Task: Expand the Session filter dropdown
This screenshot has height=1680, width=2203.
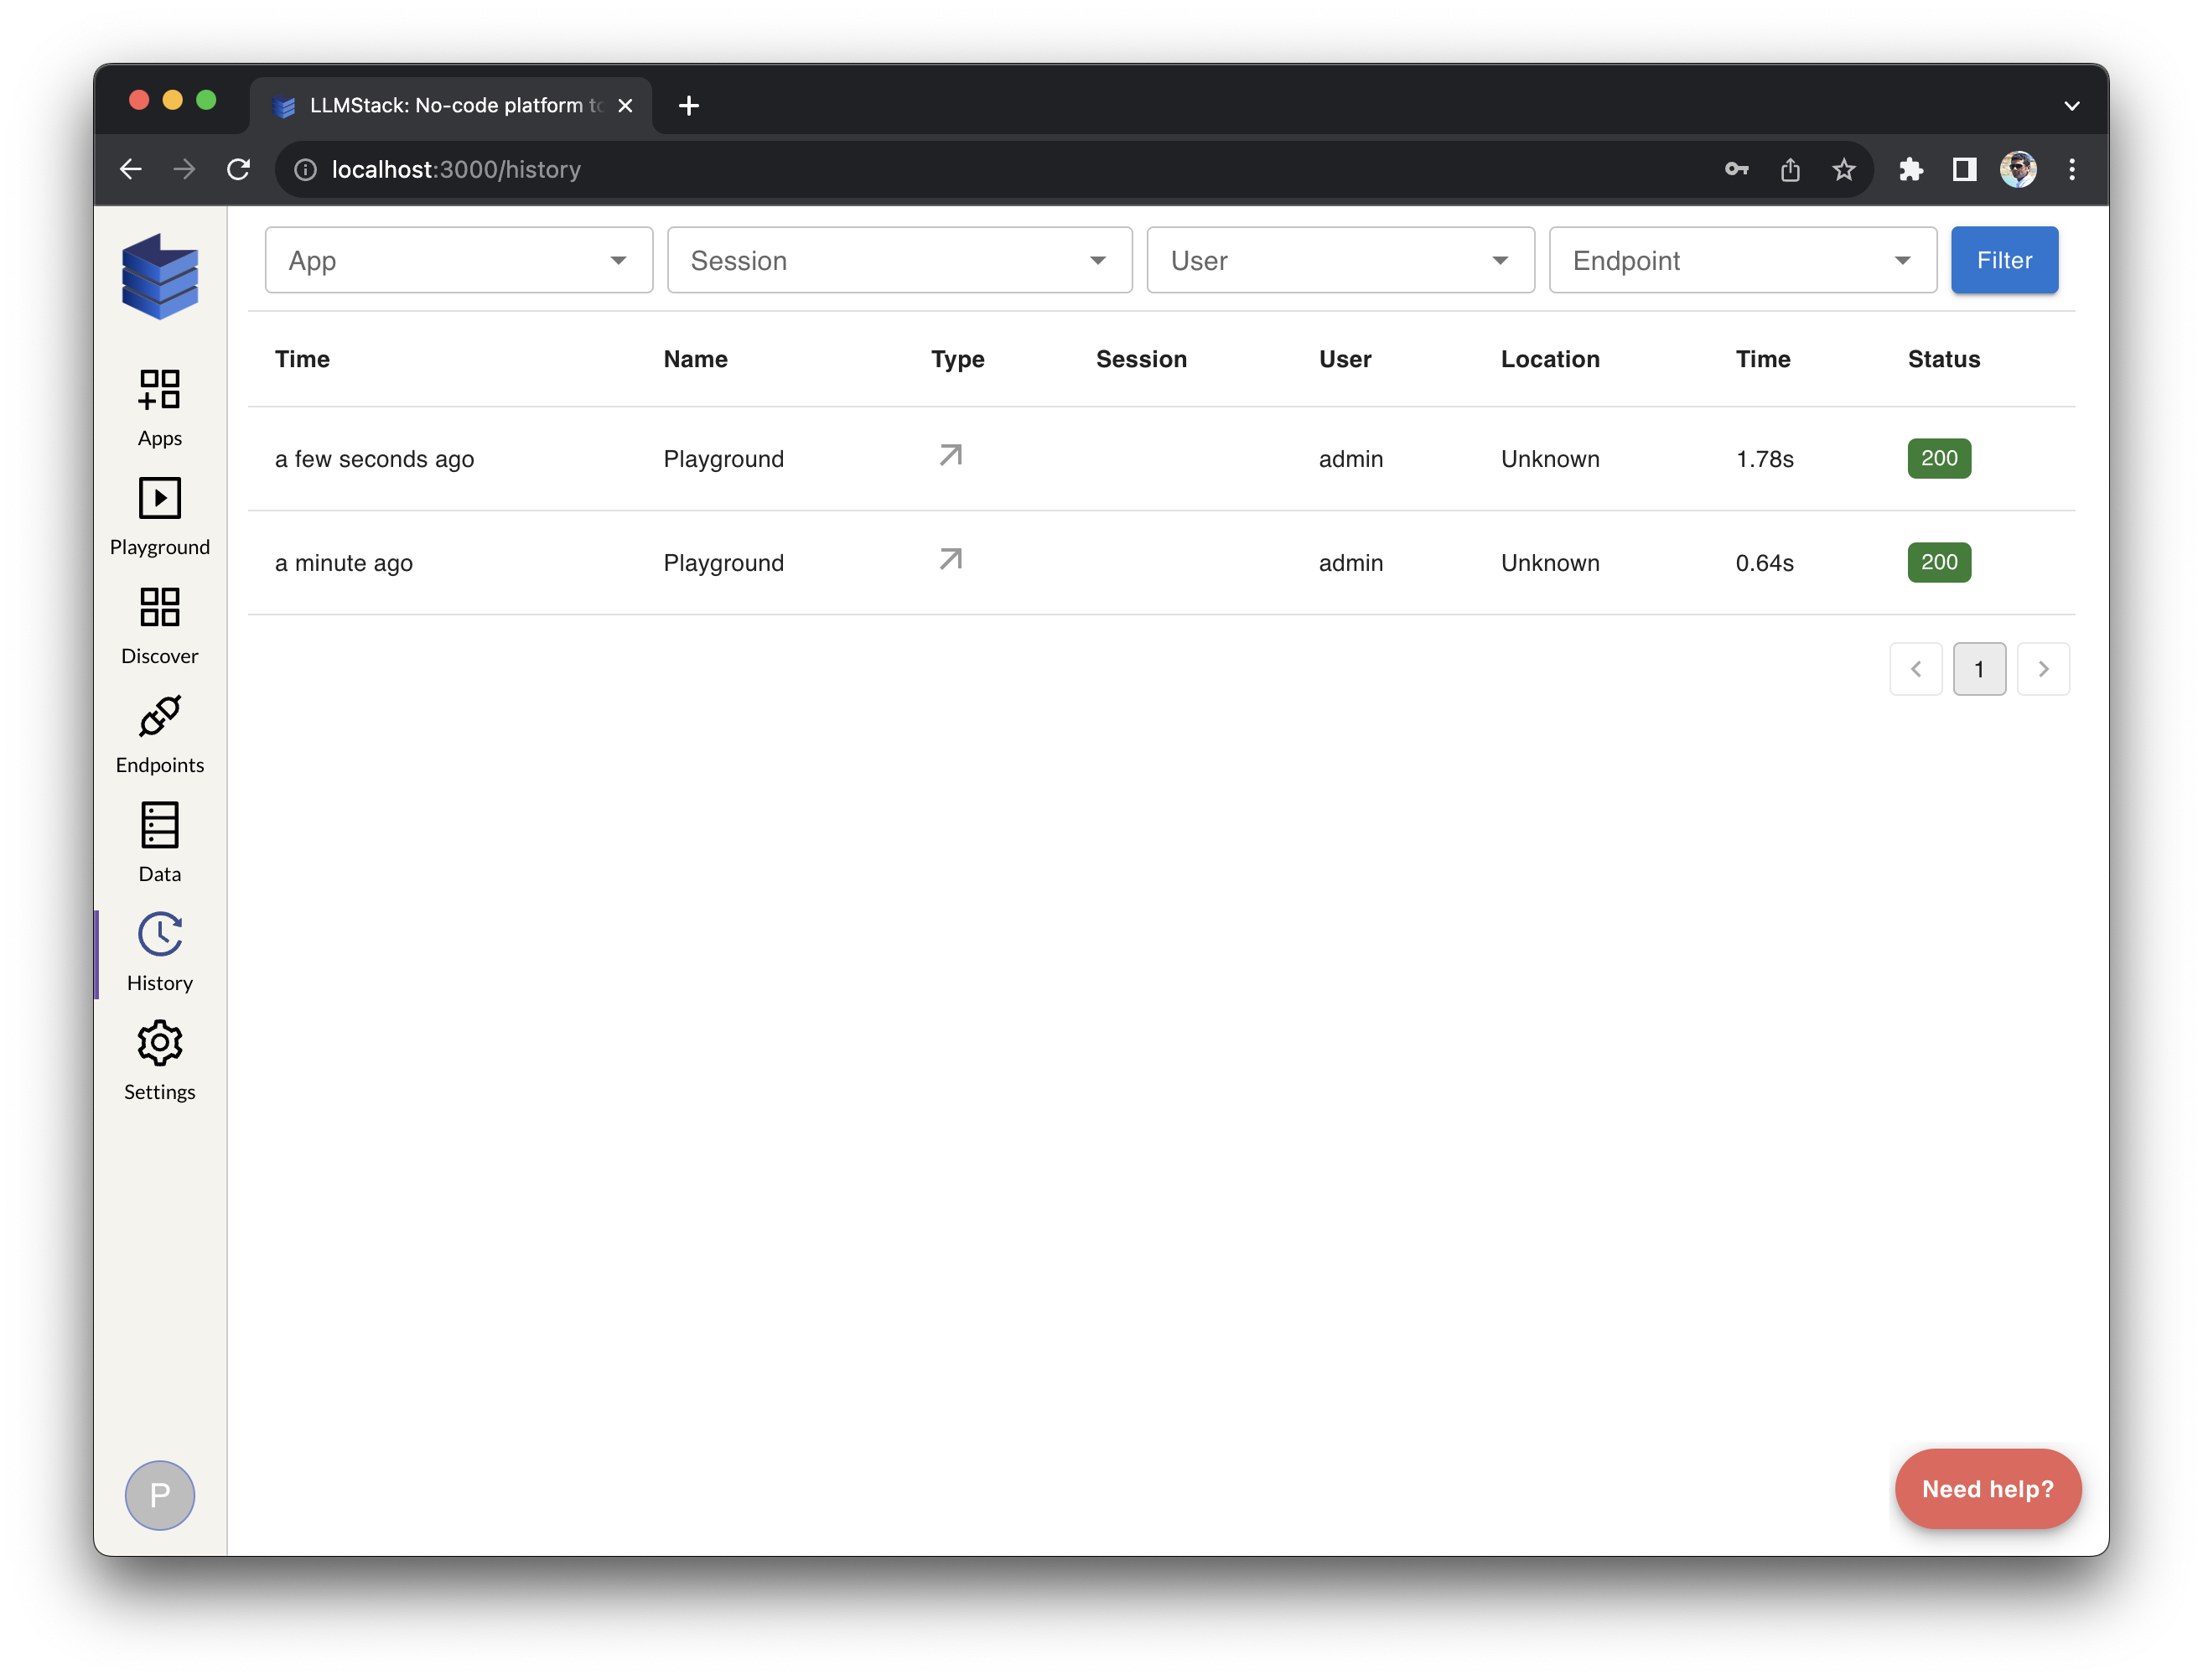Action: coord(898,260)
